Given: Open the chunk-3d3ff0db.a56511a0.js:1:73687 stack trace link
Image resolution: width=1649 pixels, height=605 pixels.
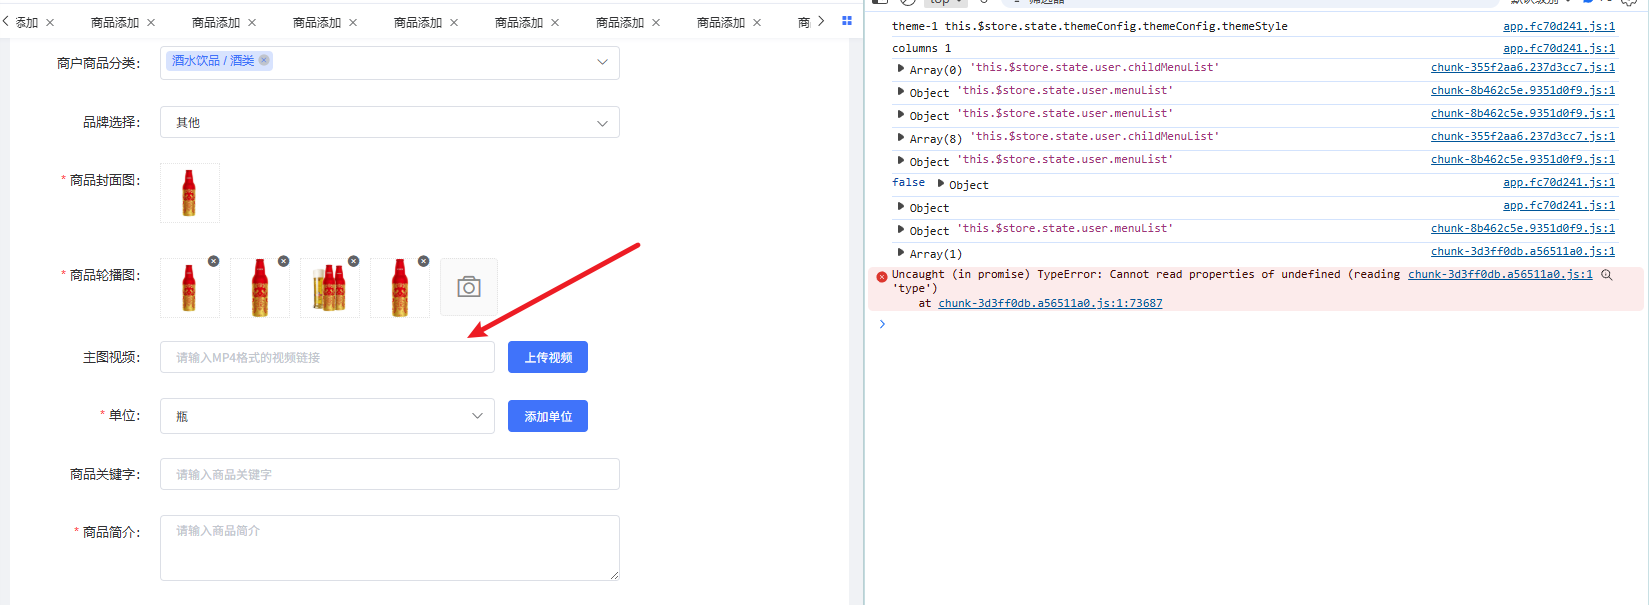Looking at the screenshot, I should (x=1049, y=303).
